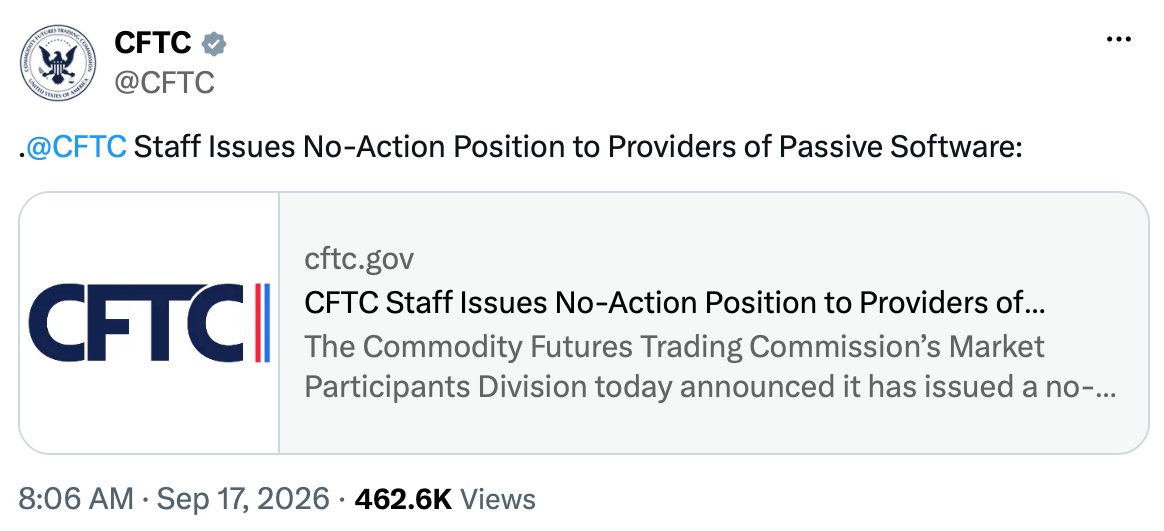Image resolution: width=1164 pixels, height=531 pixels.
Task: Click the bold CFTC display name
Action: (153, 43)
